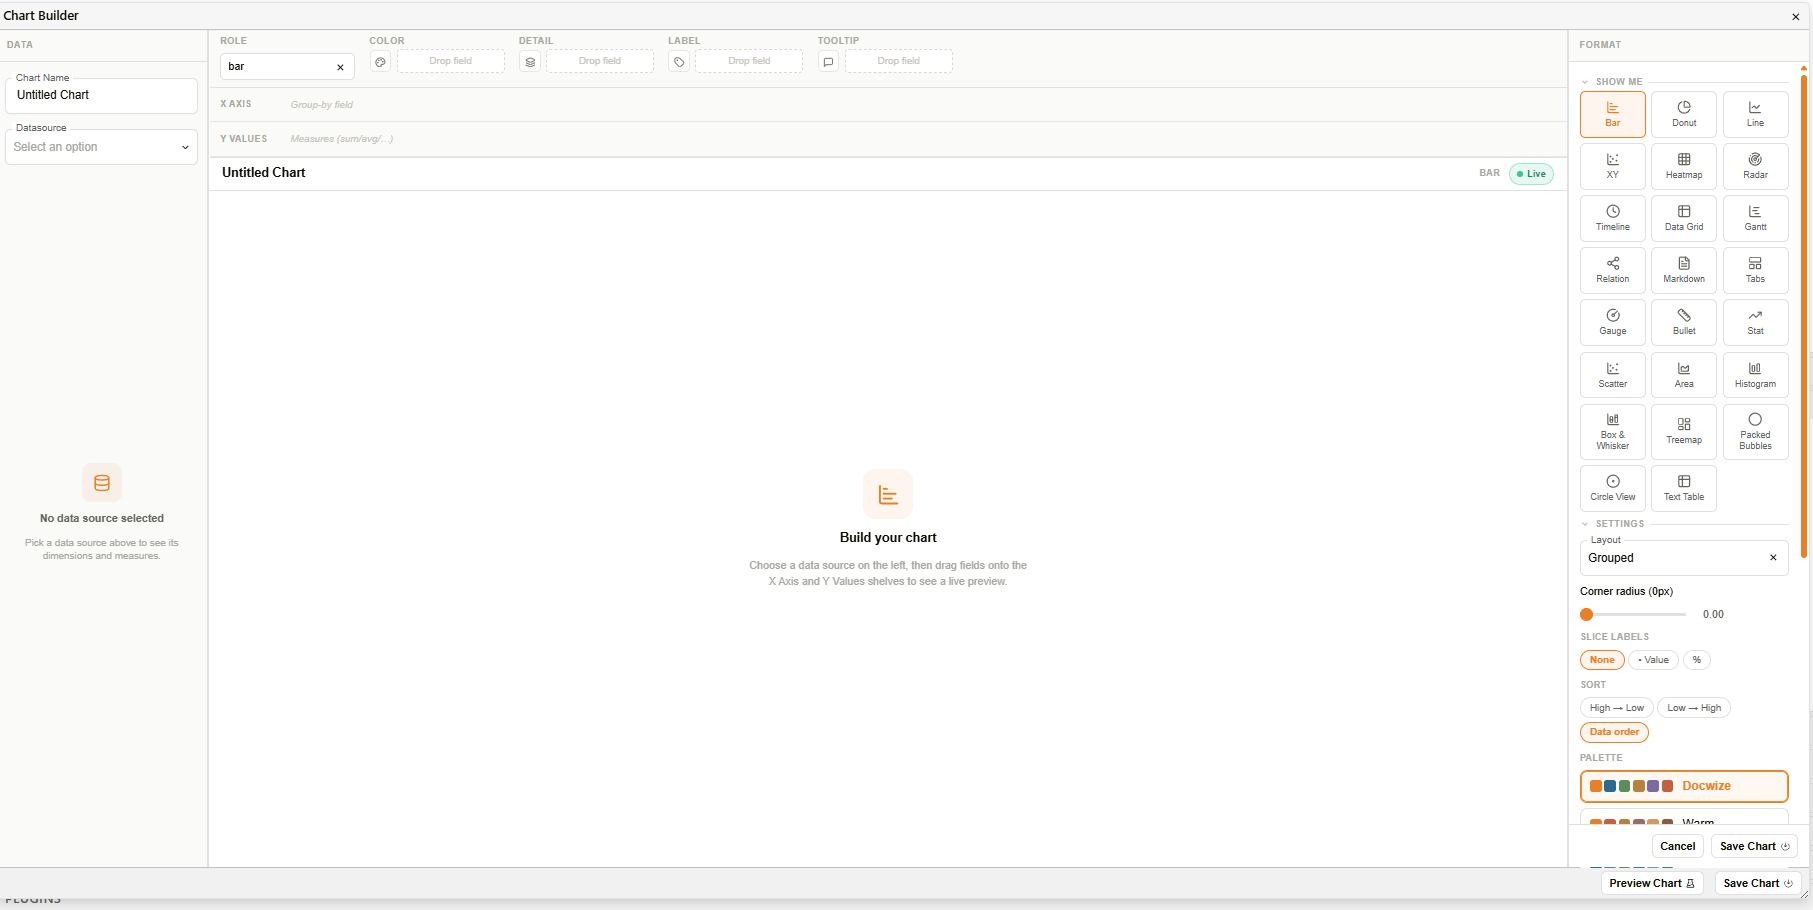Select the Donut chart type
The height and width of the screenshot is (910, 1813).
point(1684,114)
